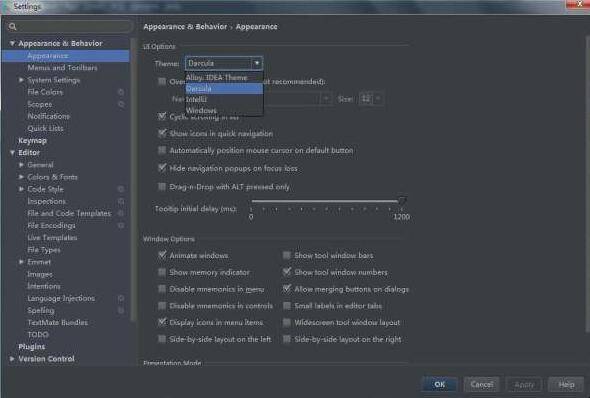The width and height of the screenshot is (590, 398).
Task: Click the project-level icon beside File Encodings
Action: [x=121, y=225]
